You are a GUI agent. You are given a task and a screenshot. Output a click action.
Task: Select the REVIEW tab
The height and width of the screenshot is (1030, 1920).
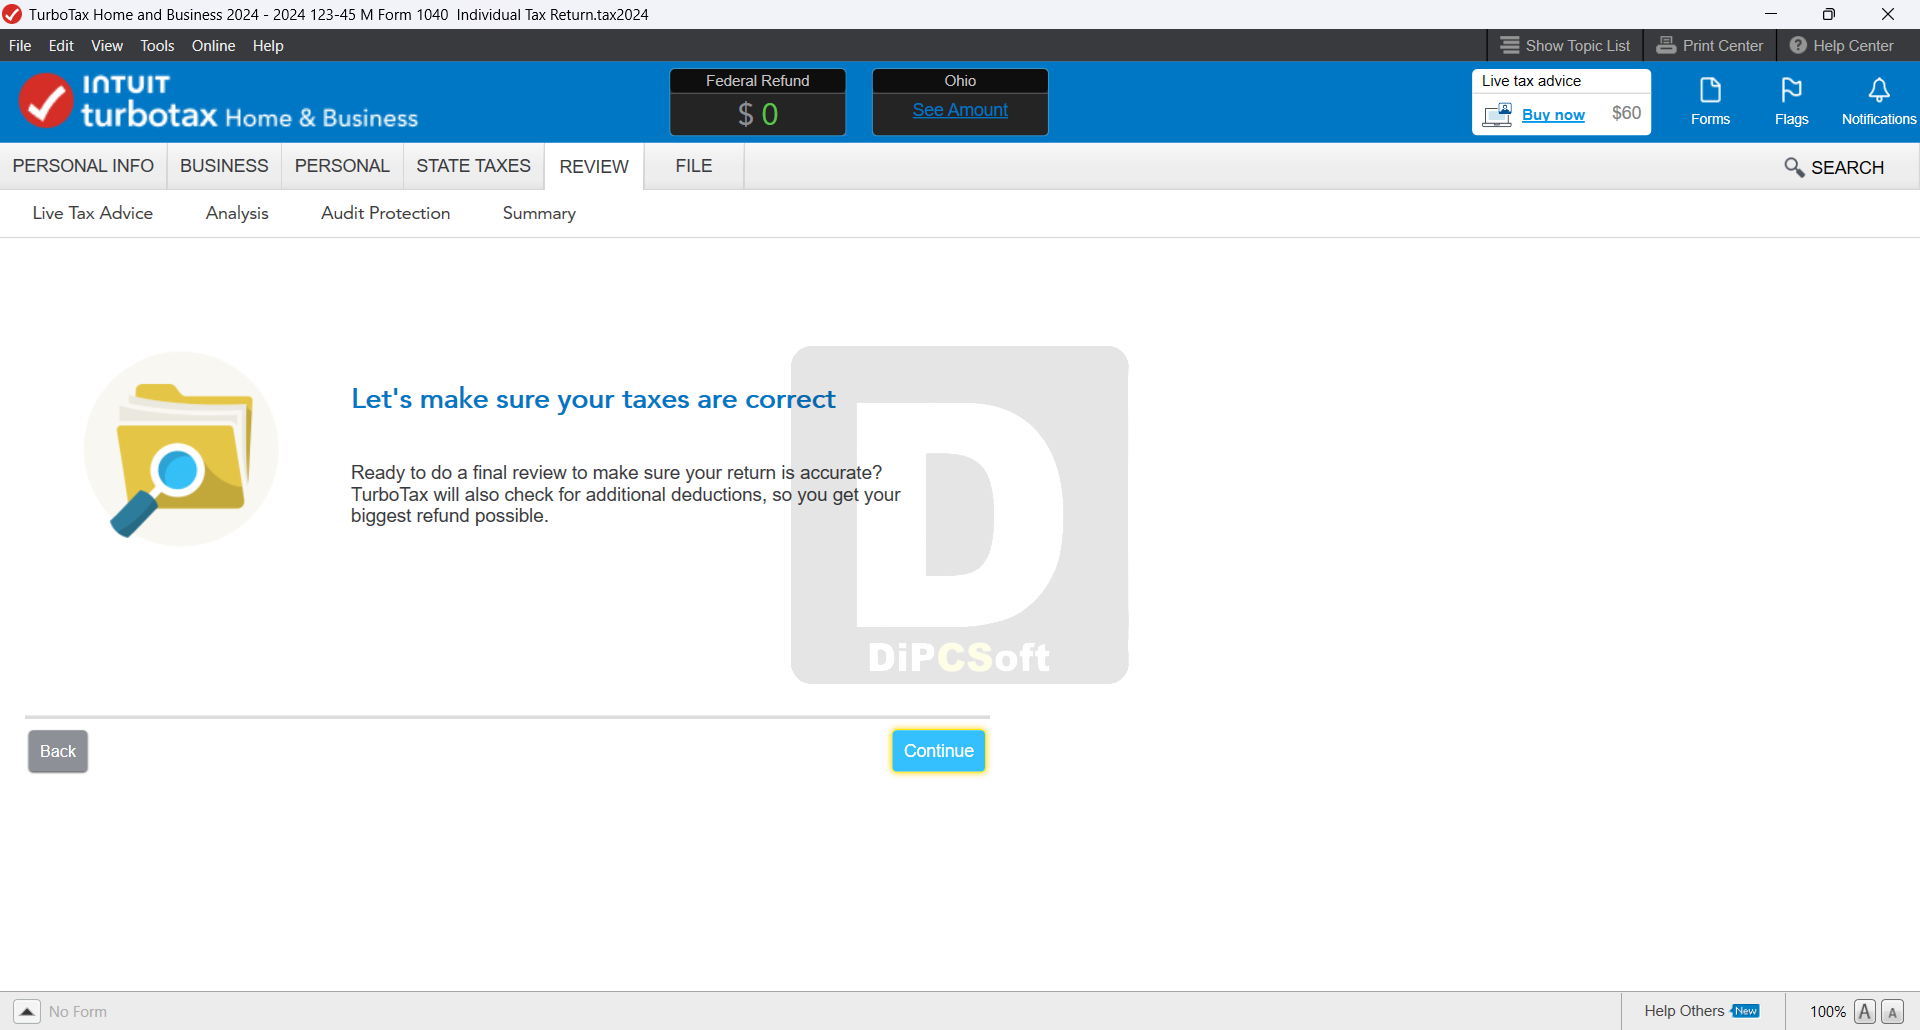pyautogui.click(x=594, y=167)
